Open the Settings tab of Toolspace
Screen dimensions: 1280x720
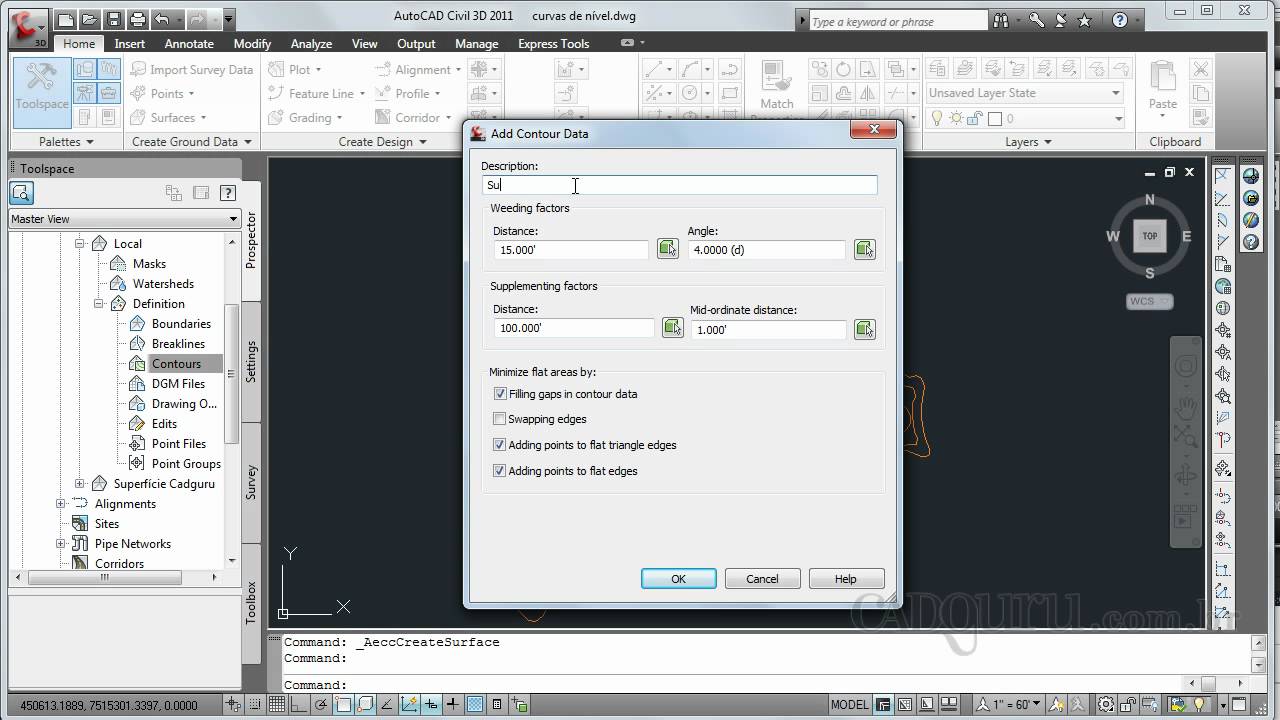coord(251,362)
